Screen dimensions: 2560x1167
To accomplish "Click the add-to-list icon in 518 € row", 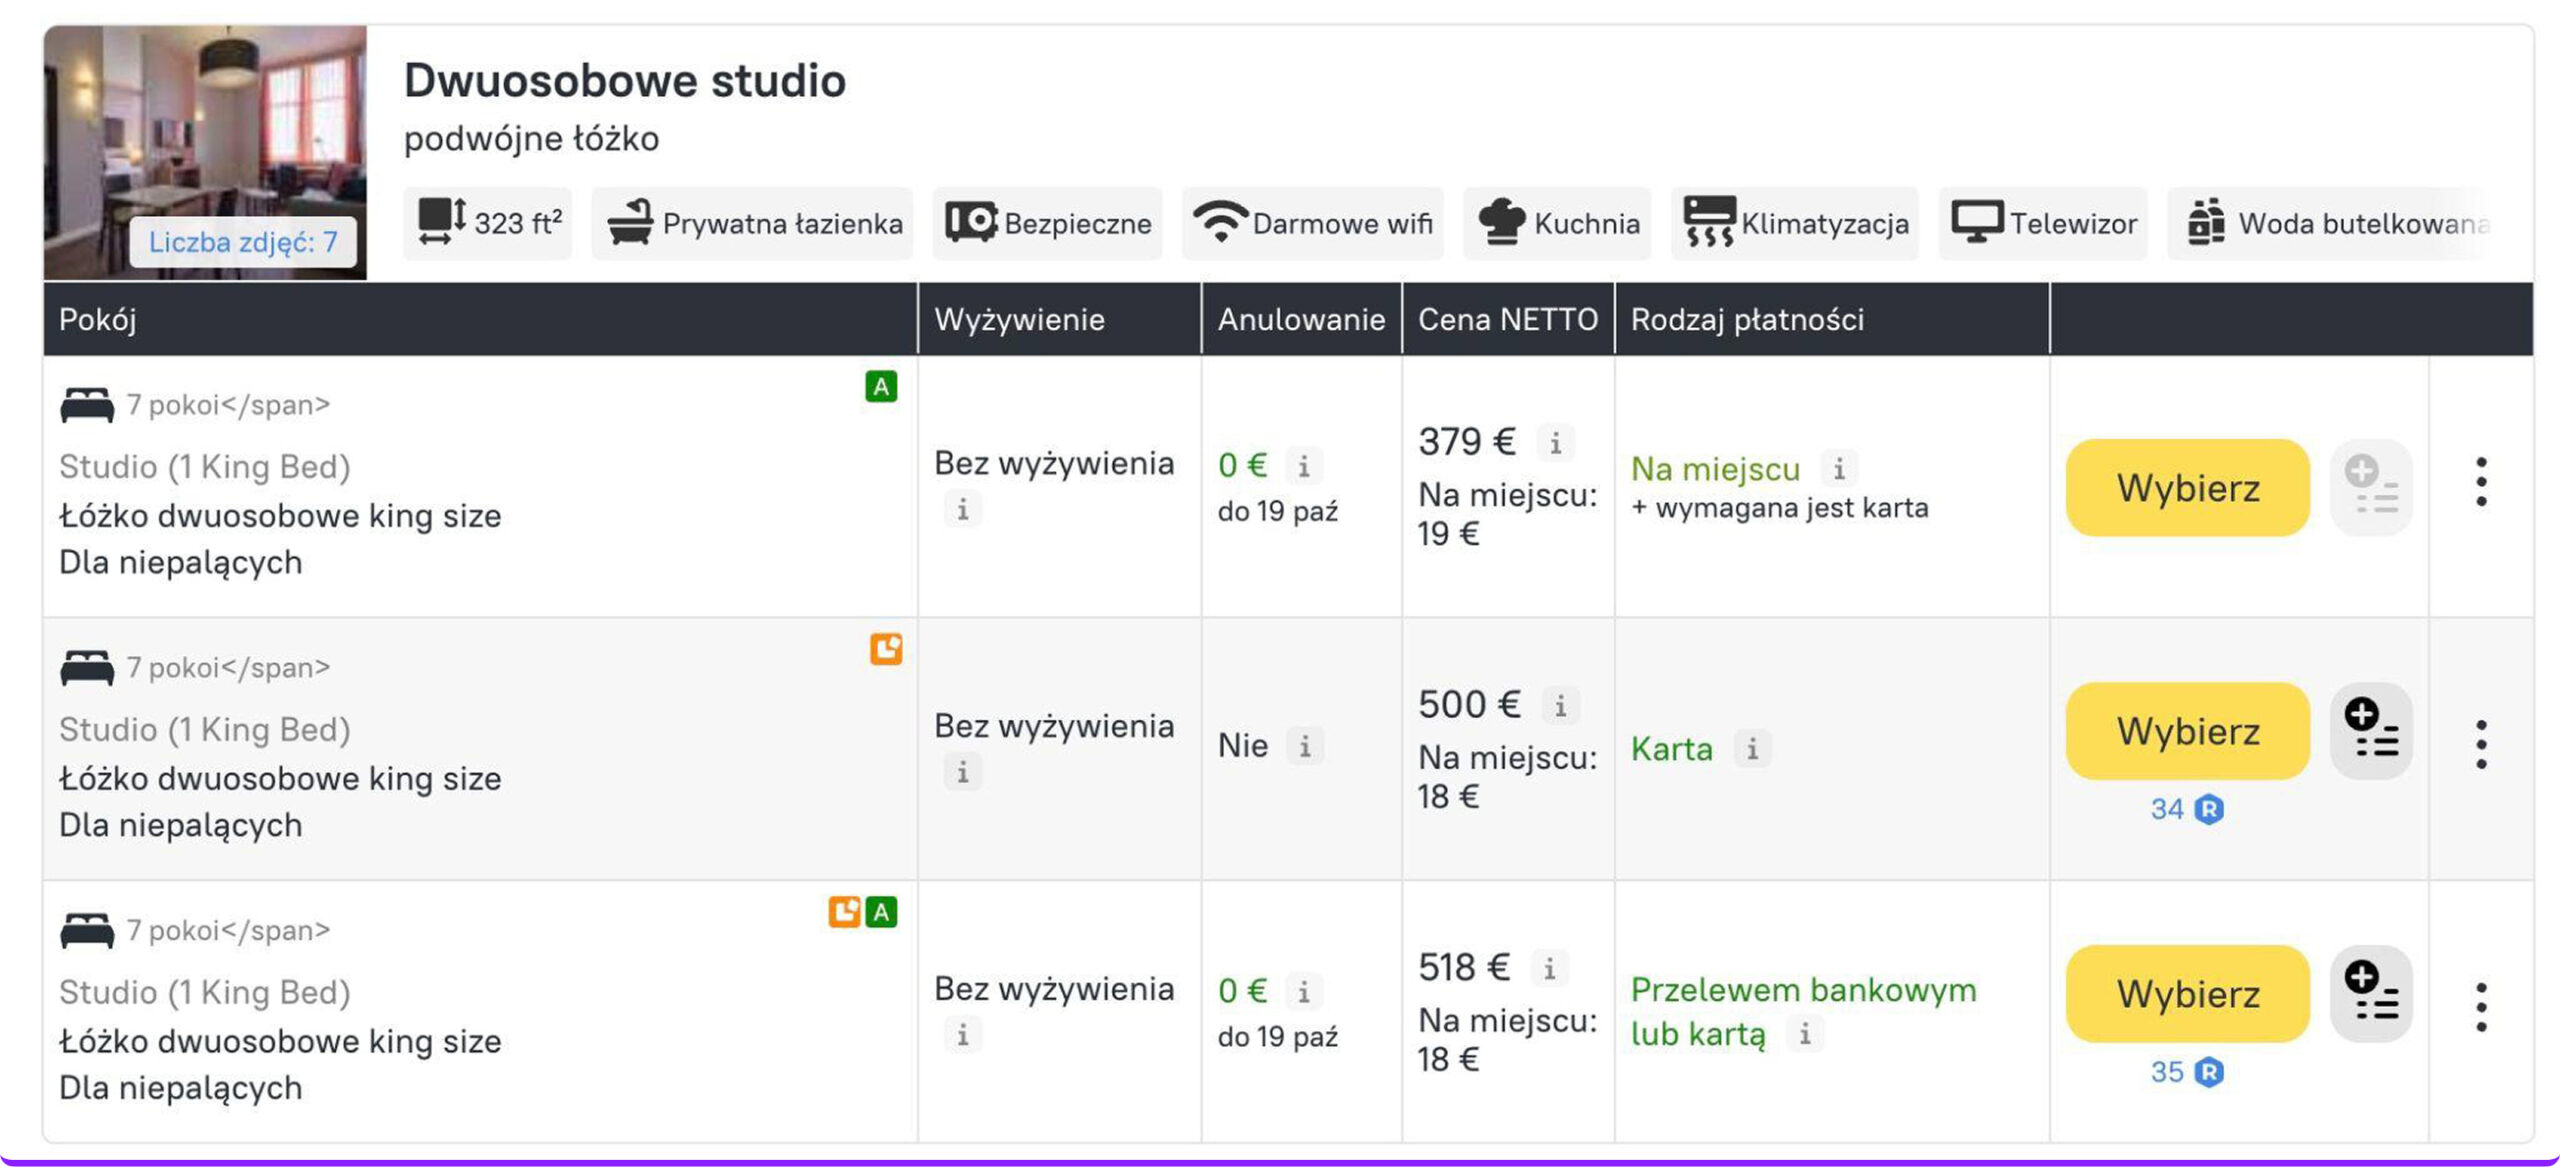I will [2370, 993].
